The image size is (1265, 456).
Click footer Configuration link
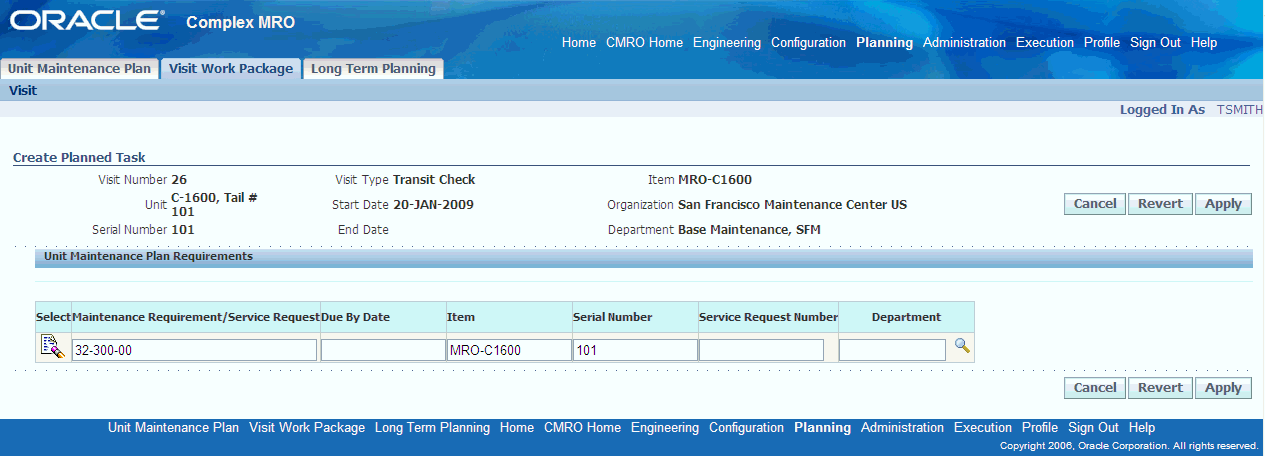[746, 427]
